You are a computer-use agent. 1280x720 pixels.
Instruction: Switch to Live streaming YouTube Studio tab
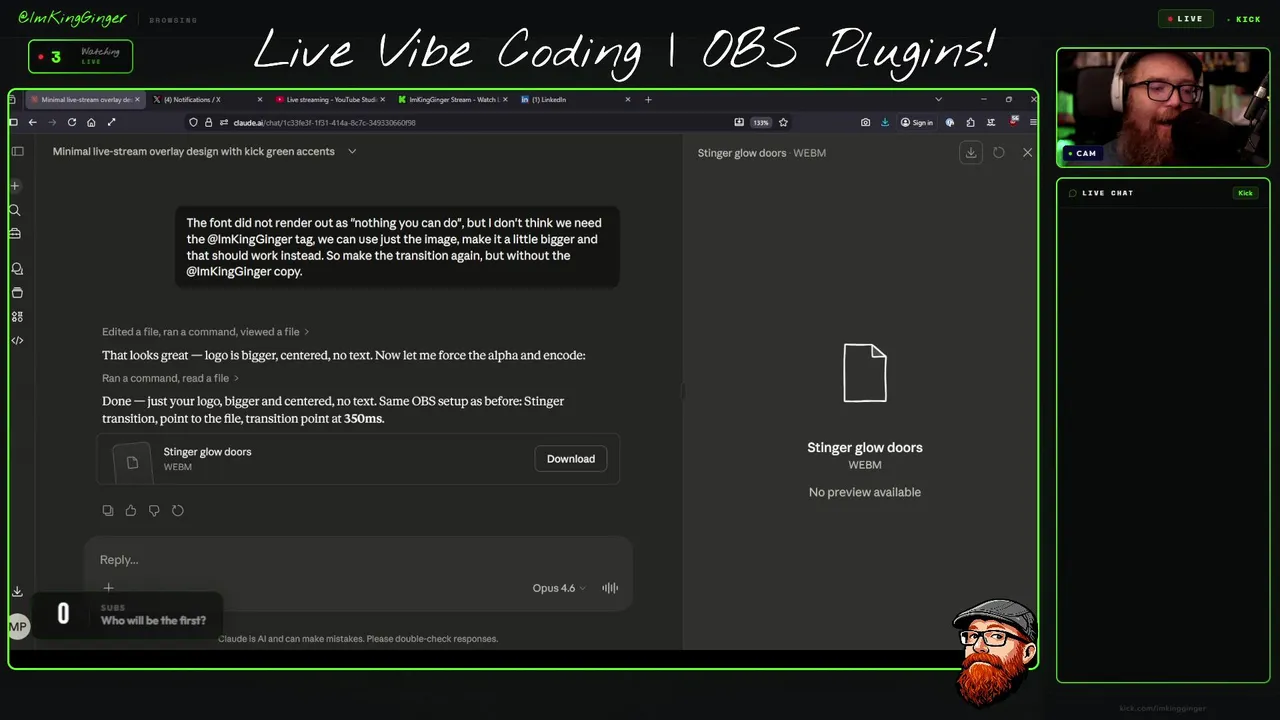coord(330,100)
